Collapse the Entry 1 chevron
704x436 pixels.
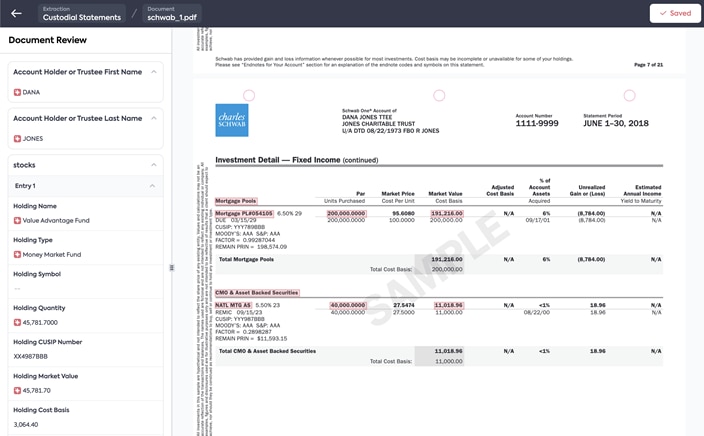(x=152, y=186)
